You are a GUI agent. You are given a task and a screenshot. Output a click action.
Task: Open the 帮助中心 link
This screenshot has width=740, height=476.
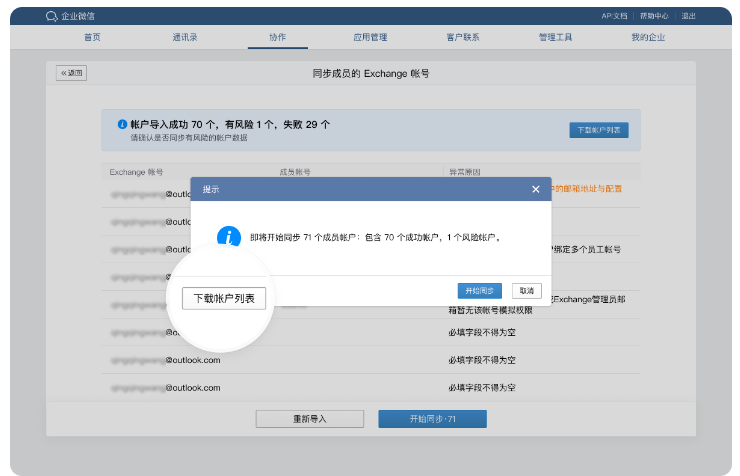pyautogui.click(x=654, y=16)
